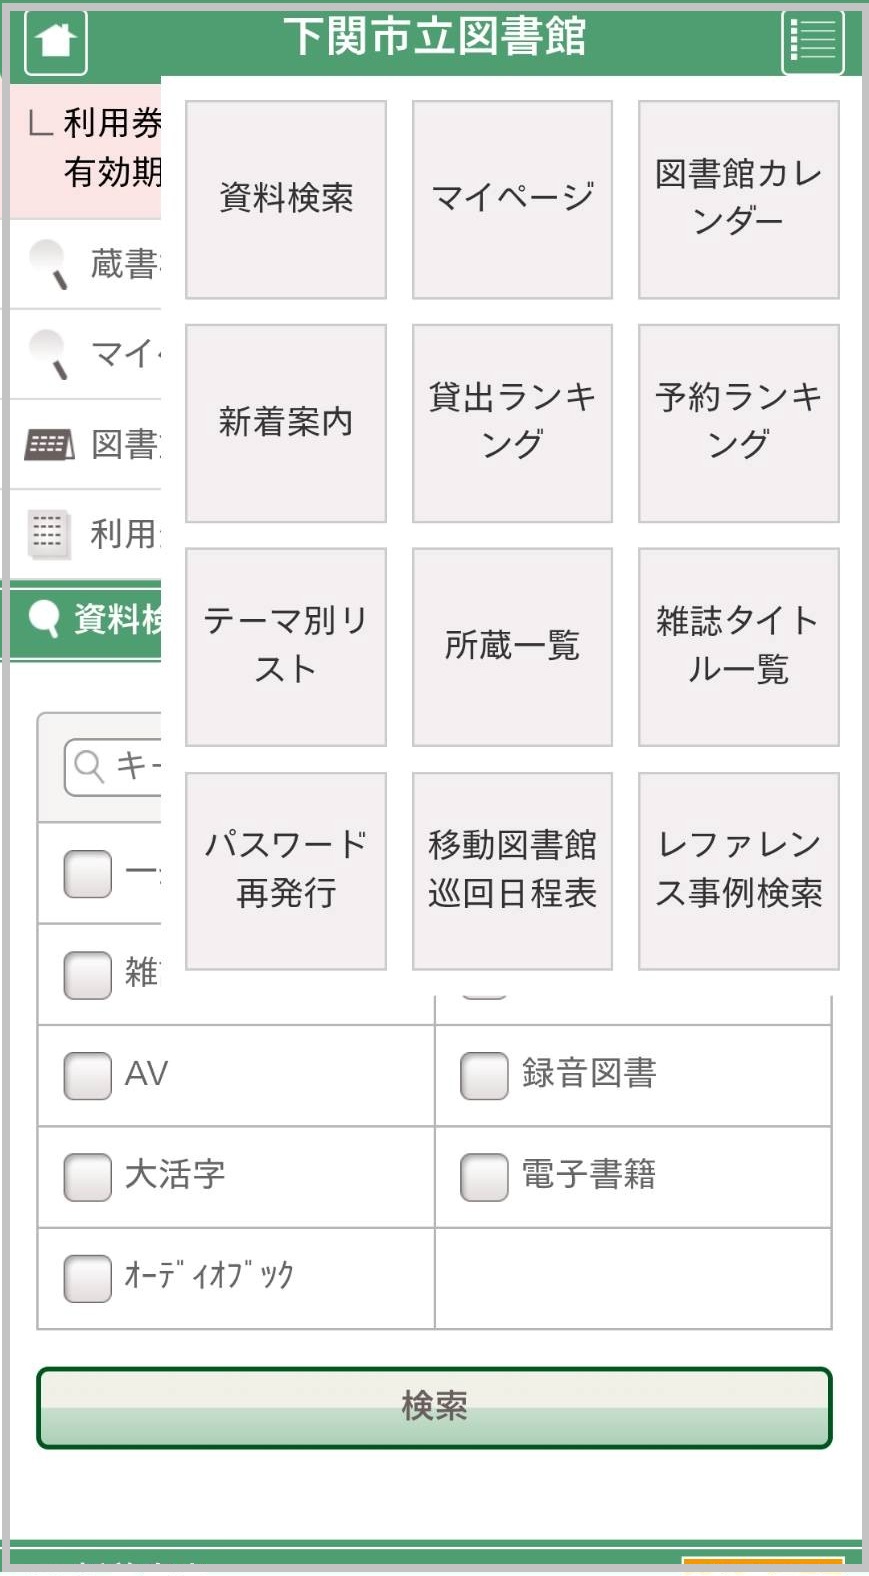Click the white search icon on the green 資料検索 bar
Screen dimensions: 869x1576
tap(45, 619)
